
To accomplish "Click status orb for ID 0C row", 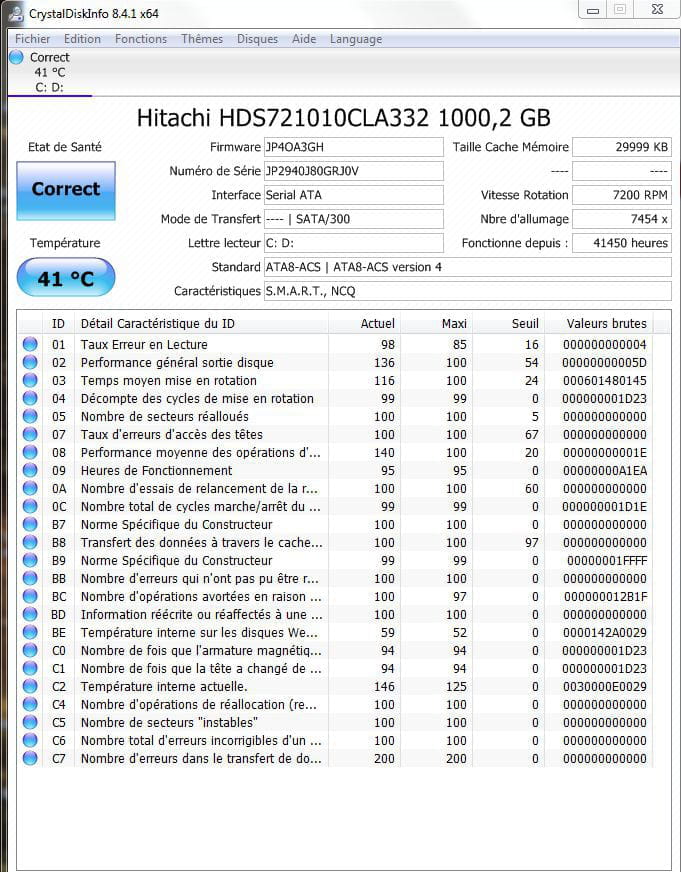I will point(30,507).
